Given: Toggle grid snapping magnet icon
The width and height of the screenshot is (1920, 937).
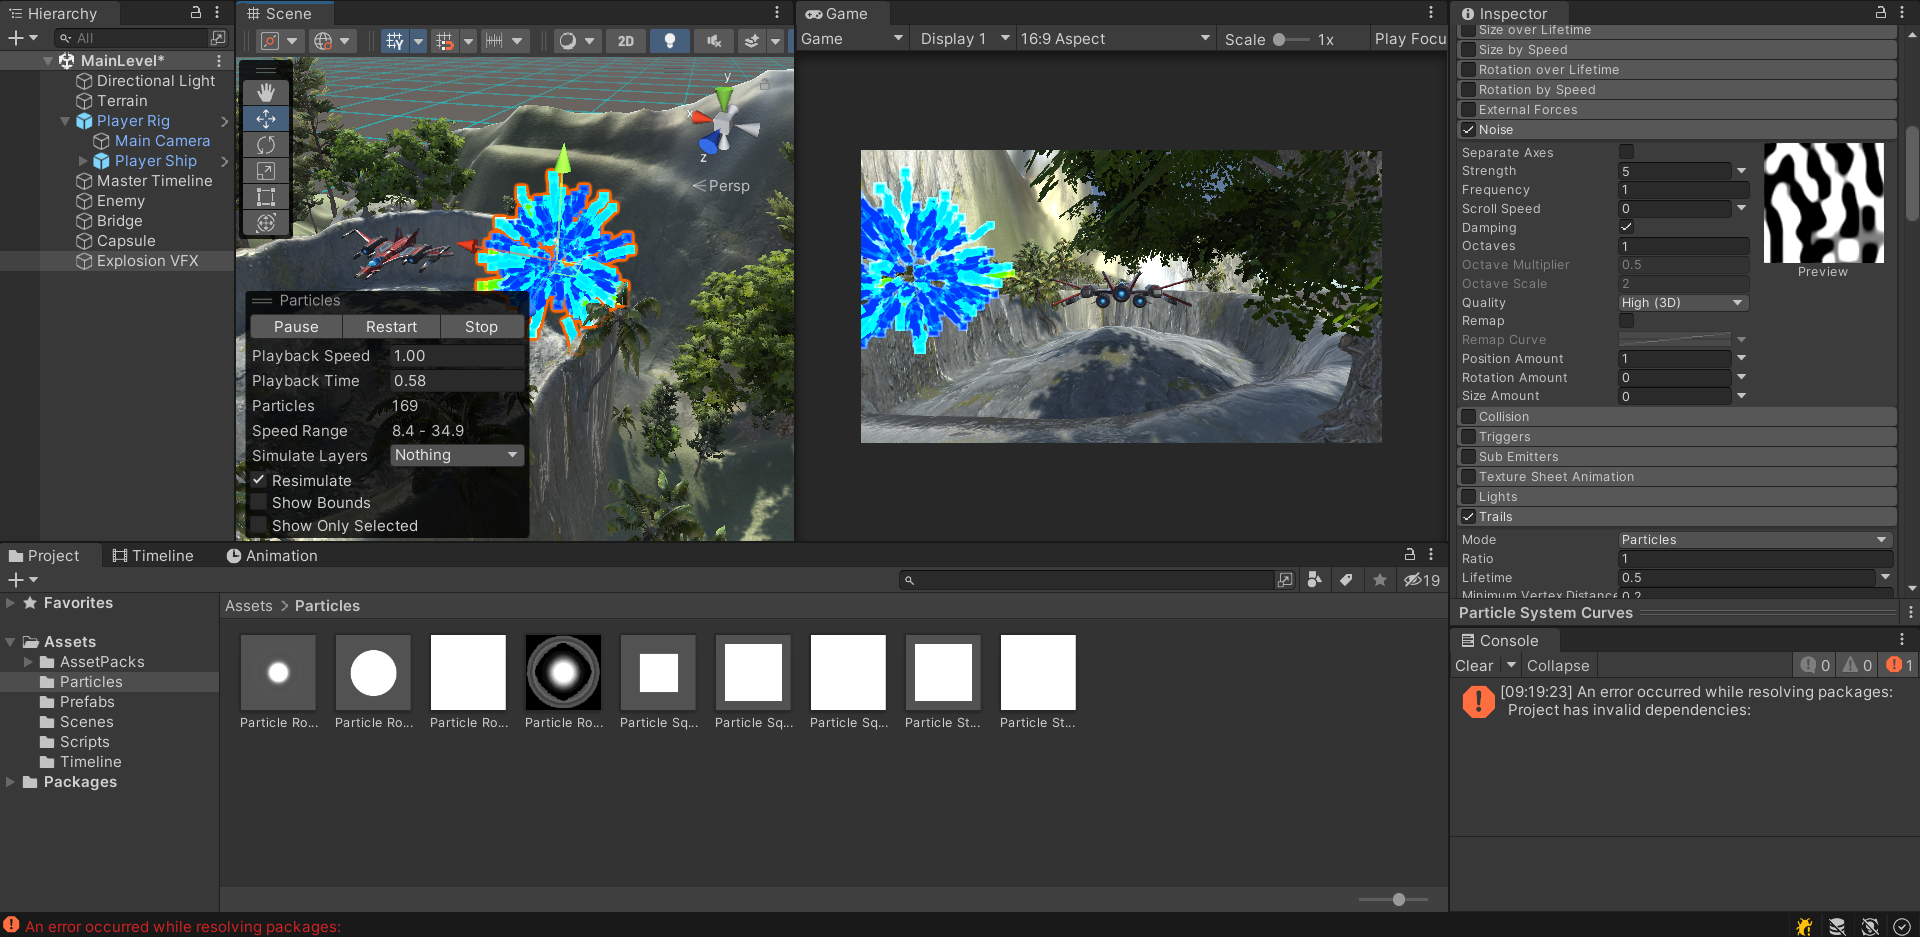Looking at the screenshot, I should 445,41.
